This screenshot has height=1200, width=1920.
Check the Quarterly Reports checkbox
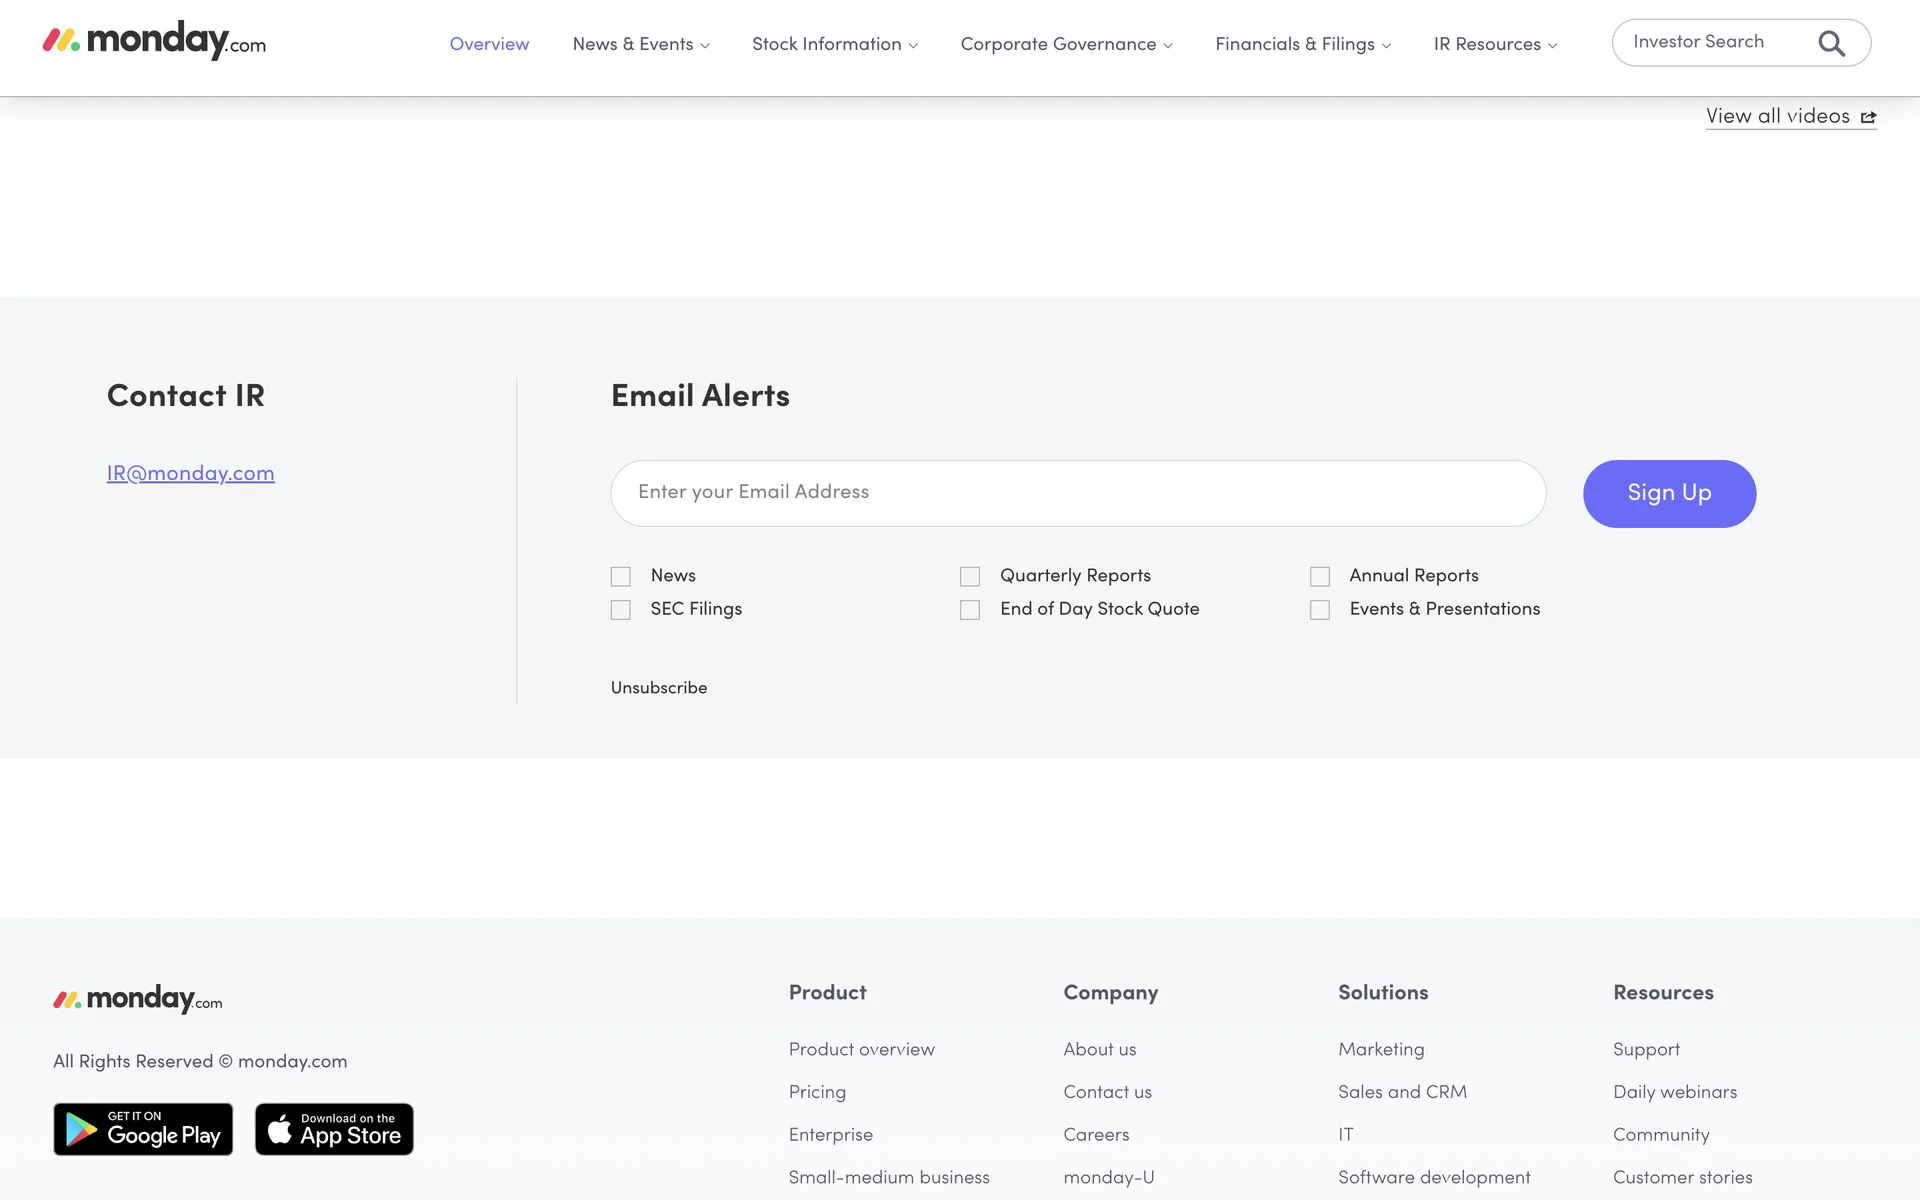pos(970,577)
